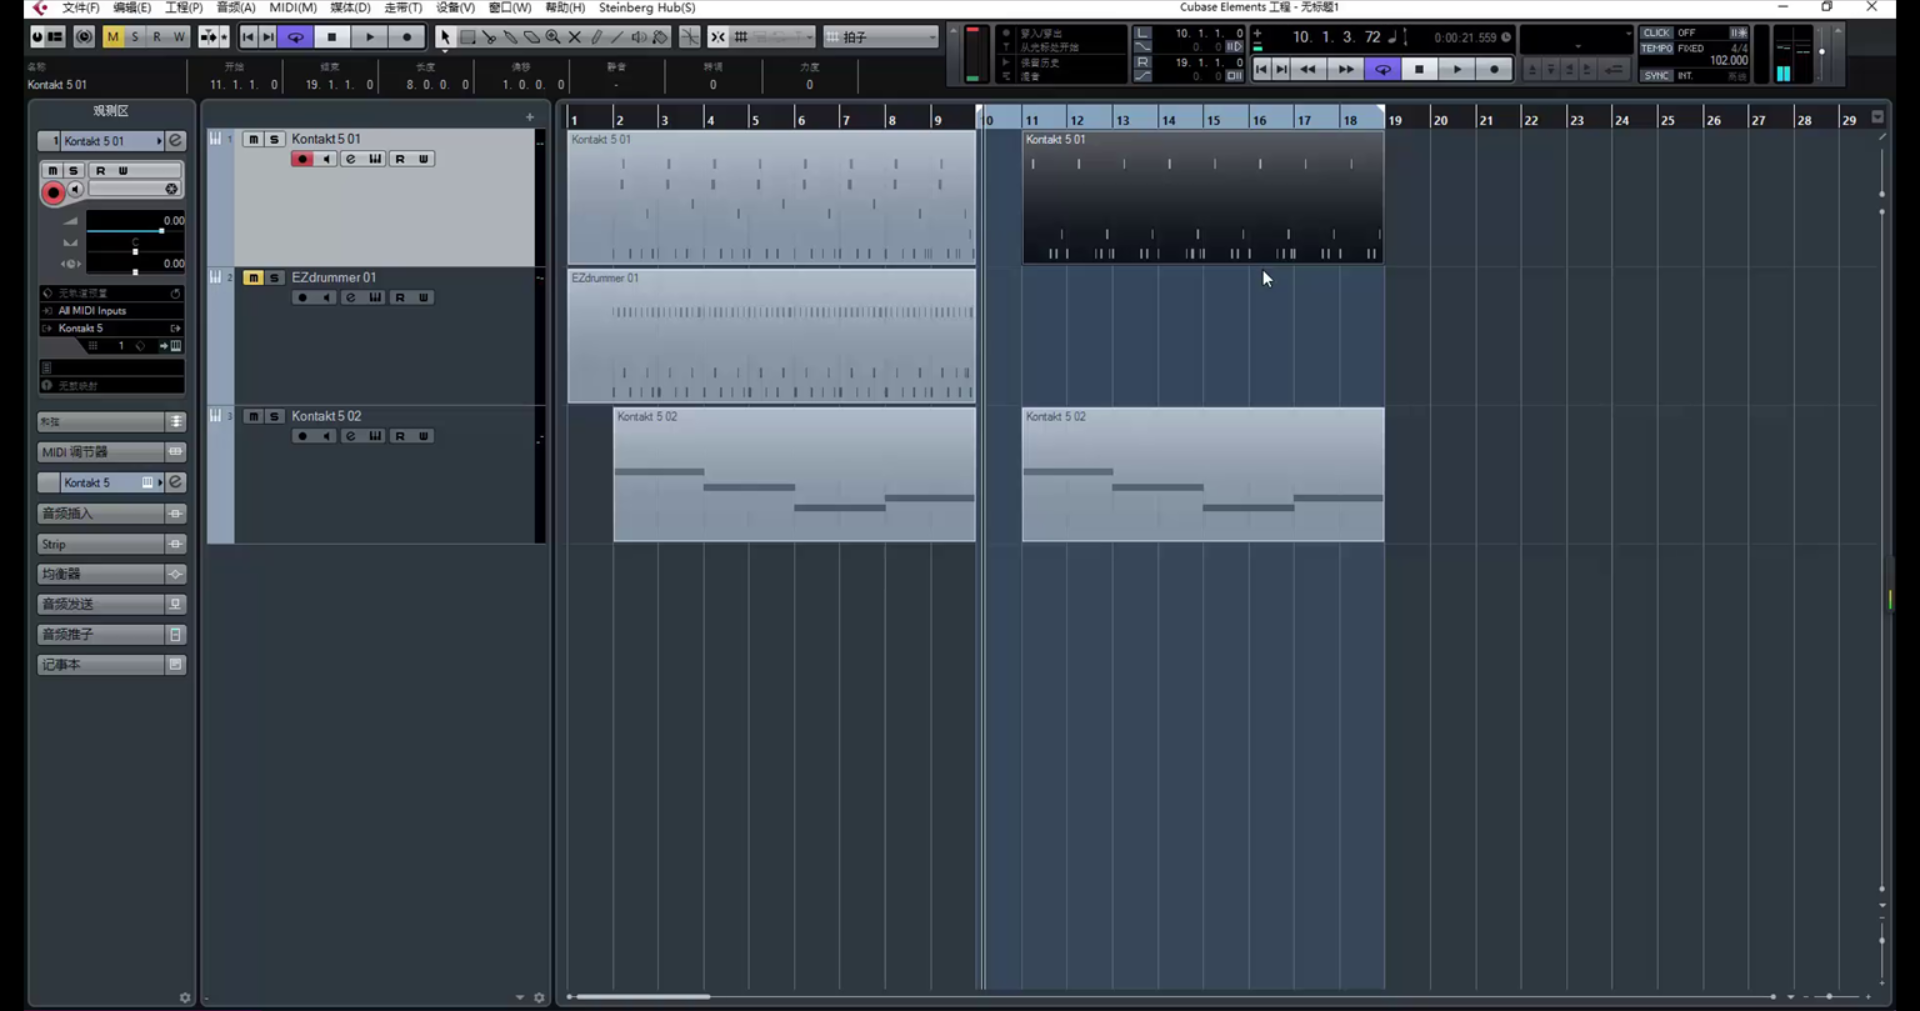Toggle monitor on Kontakt 5 02 track
1920x1011 pixels.
tap(326, 436)
